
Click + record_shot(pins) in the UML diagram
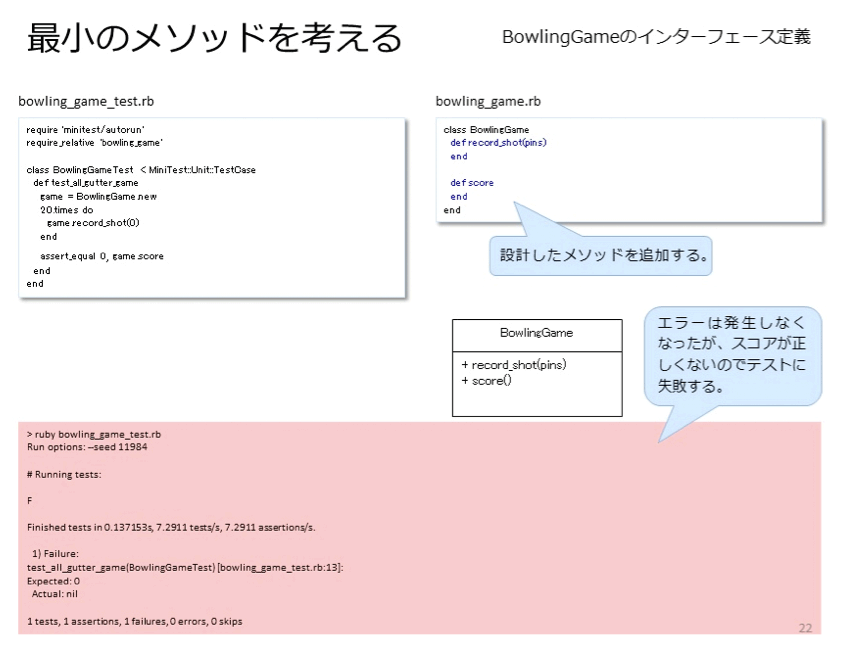514,365
